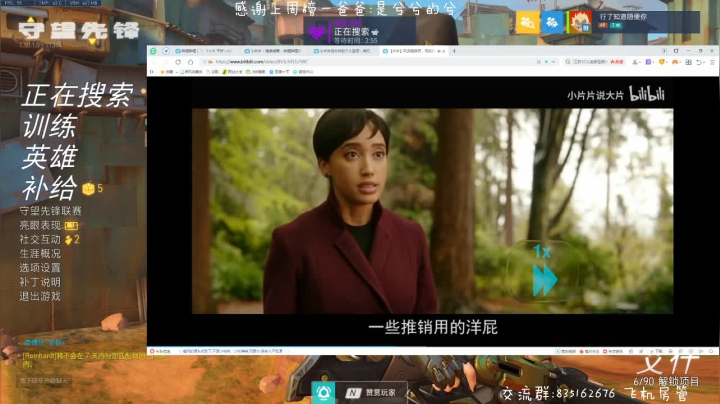Click the purple extension icon in toolbar
Image resolution: width=720 pixels, height=404 pixels.
point(648,62)
